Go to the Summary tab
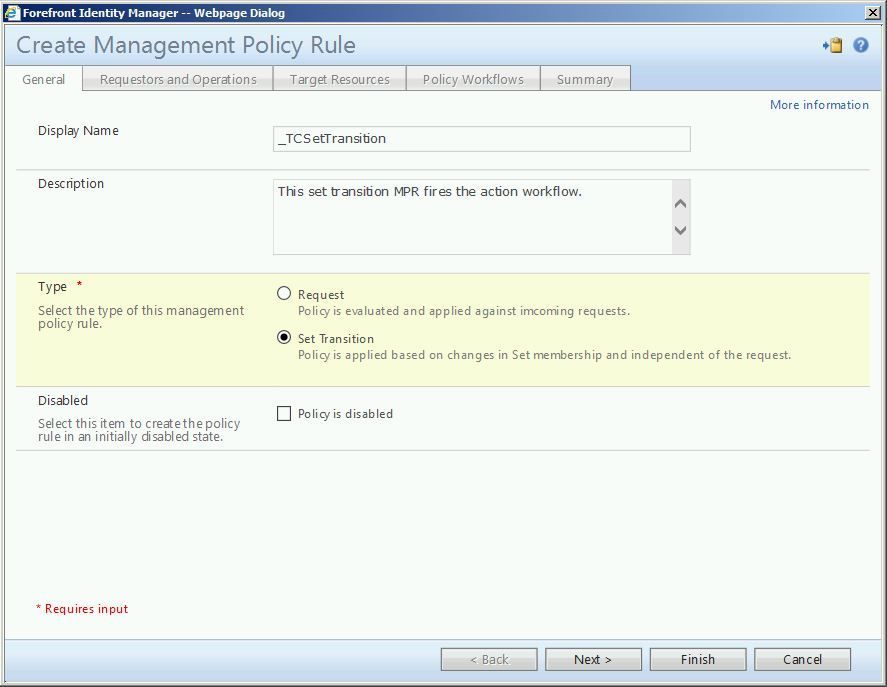887x687 pixels. pos(585,79)
